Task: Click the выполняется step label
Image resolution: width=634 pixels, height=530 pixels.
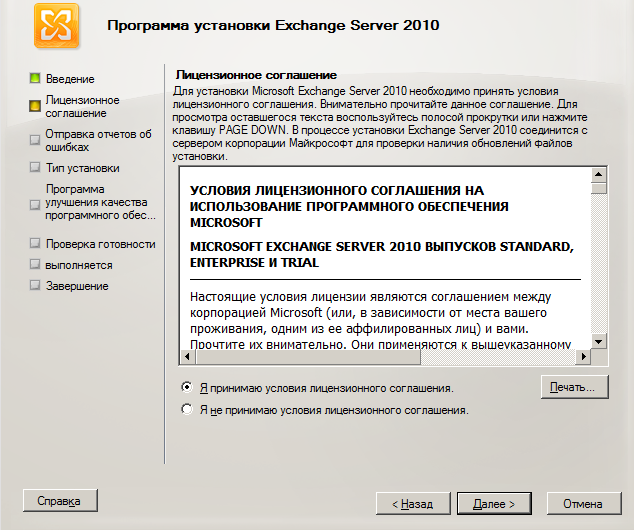Action: click(x=79, y=265)
